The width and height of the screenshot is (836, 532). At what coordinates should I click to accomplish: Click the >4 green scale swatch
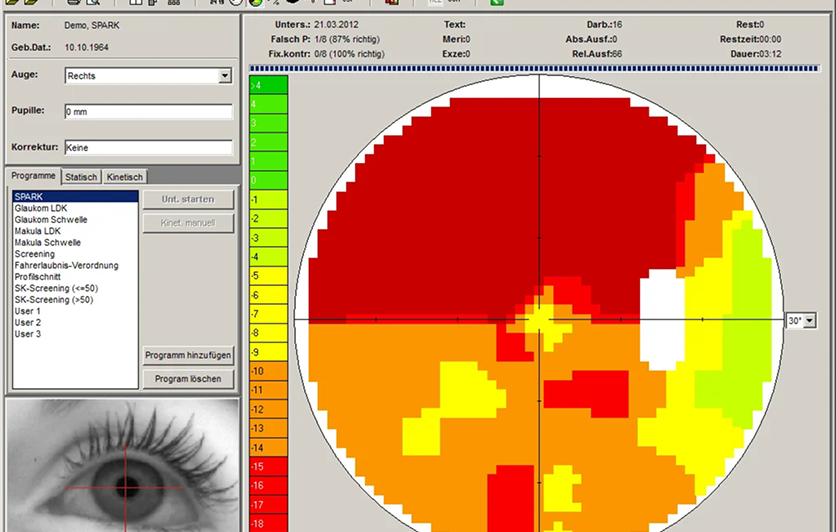pos(269,85)
